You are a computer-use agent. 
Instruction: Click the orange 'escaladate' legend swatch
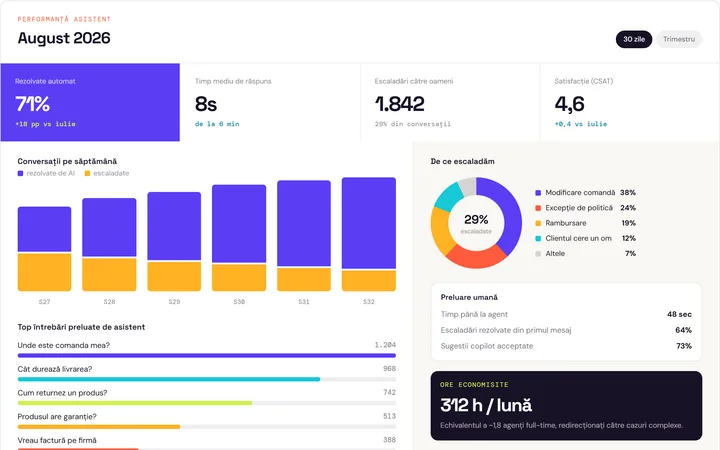click(87, 174)
